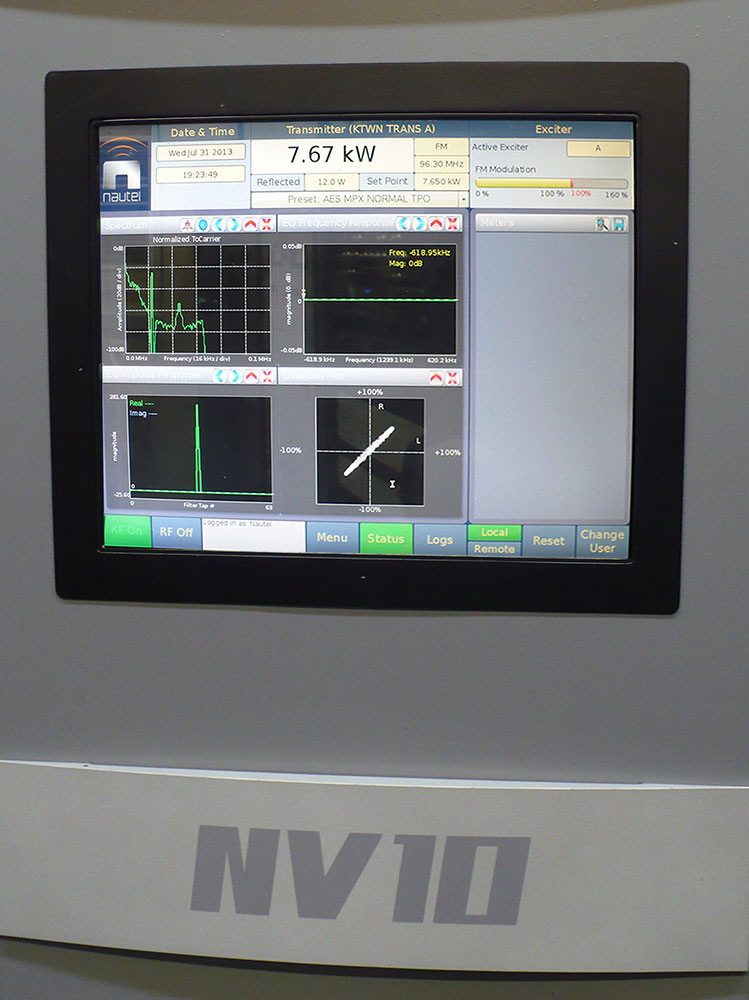The height and width of the screenshot is (1000, 749).
Task: Previous arrow in EQ Frequency Response panel
Action: (403, 223)
